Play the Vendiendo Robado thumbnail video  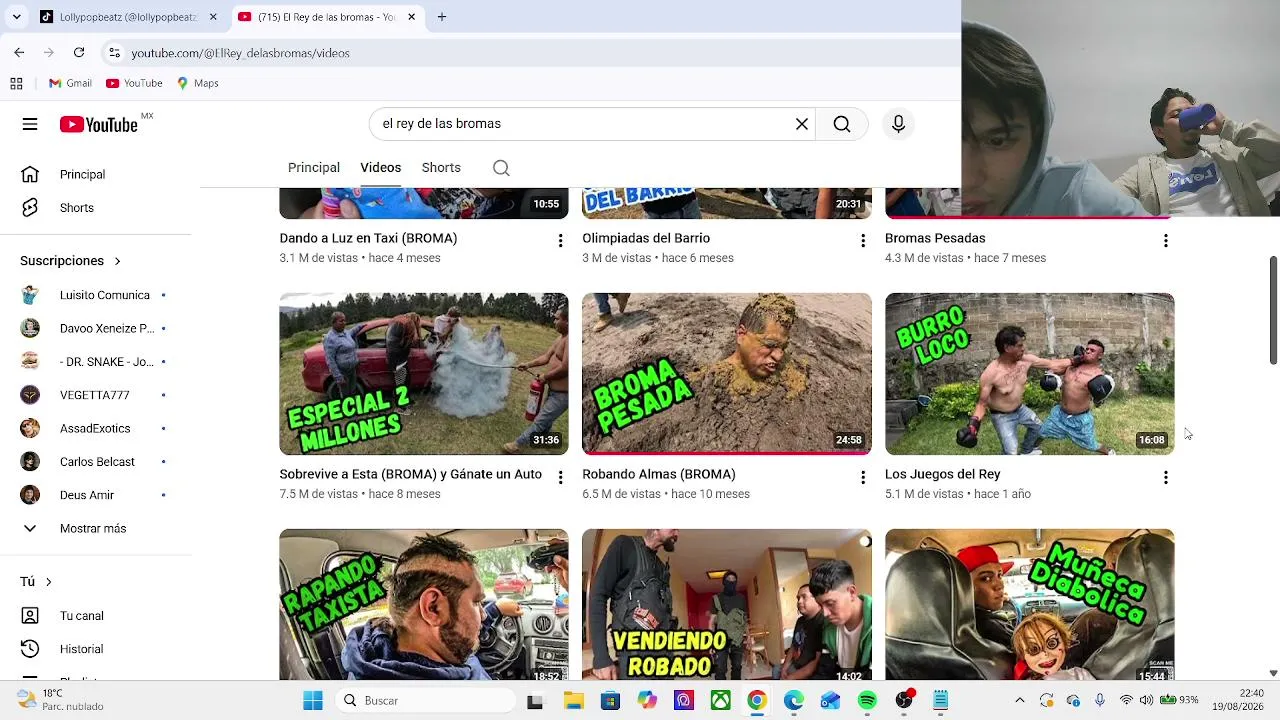(727, 605)
